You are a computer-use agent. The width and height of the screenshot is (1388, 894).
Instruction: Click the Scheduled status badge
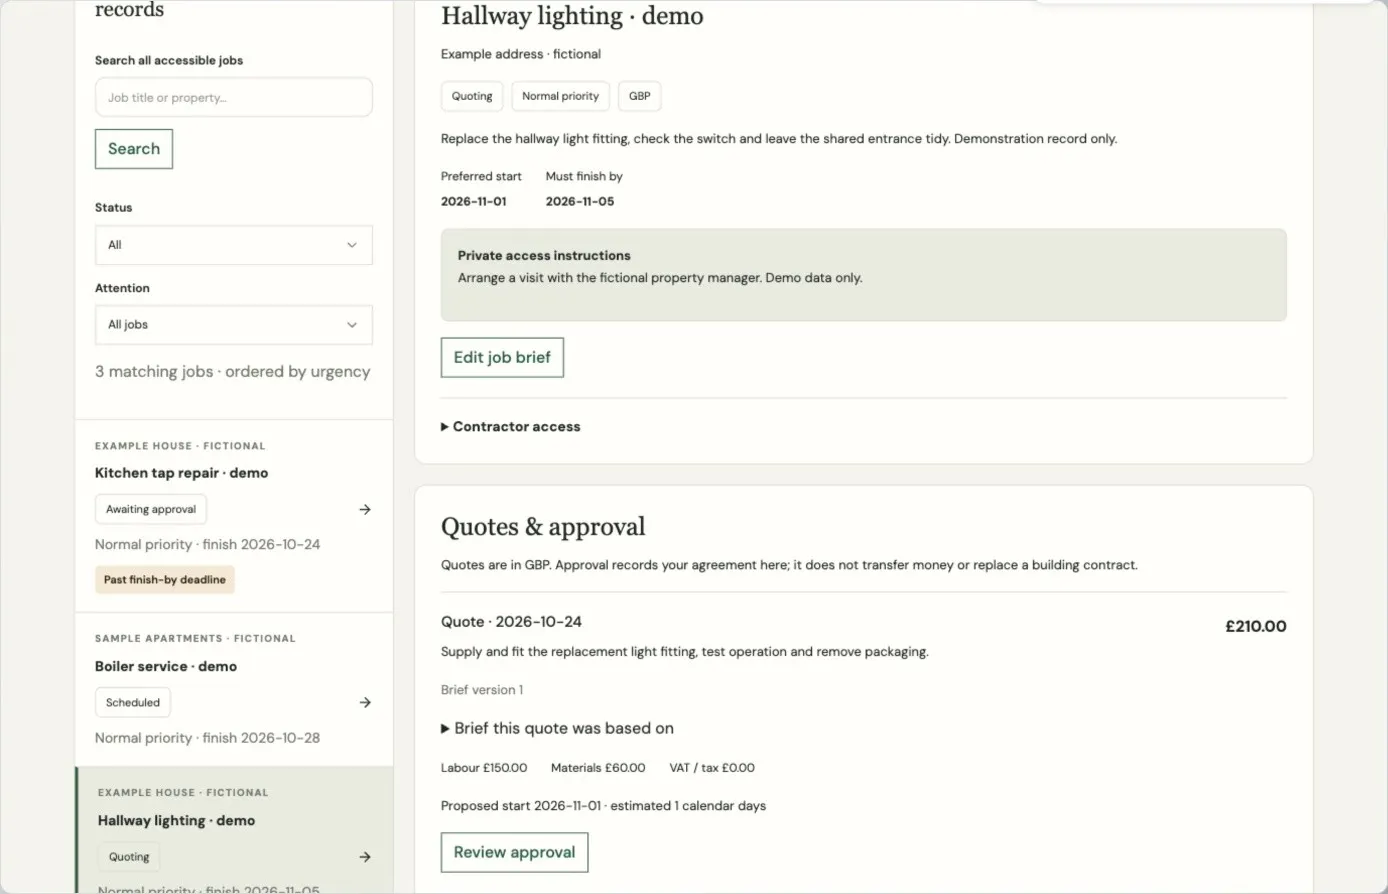[x=133, y=702]
